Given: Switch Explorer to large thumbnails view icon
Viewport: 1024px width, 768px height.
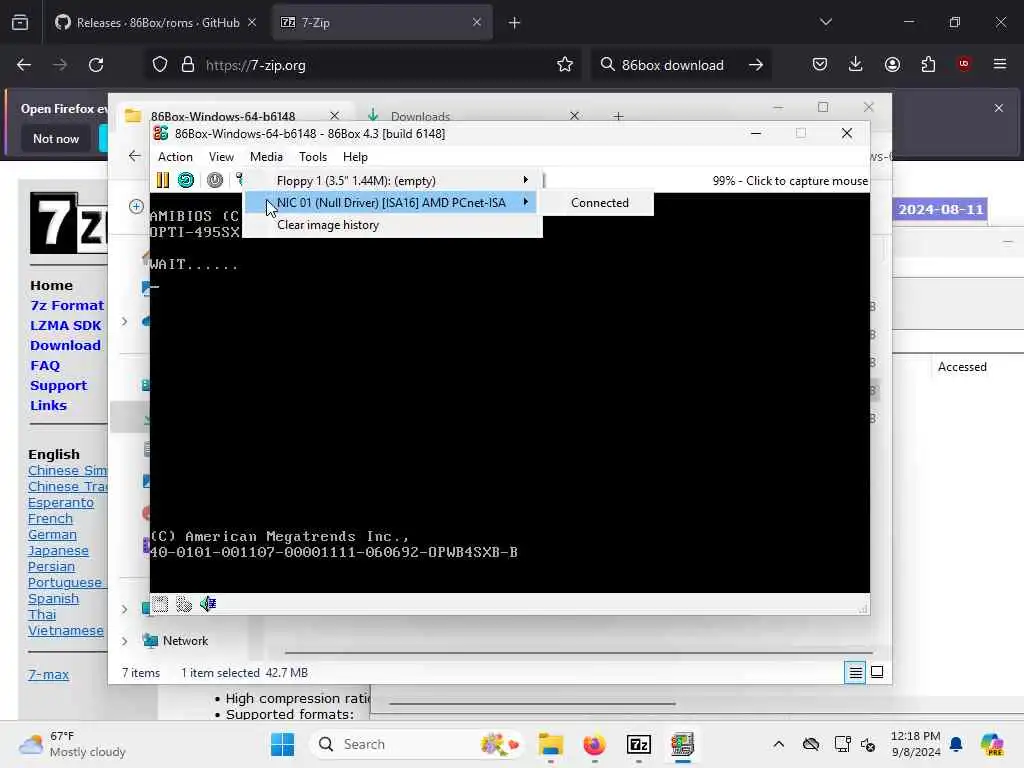Looking at the screenshot, I should pyautogui.click(x=877, y=672).
